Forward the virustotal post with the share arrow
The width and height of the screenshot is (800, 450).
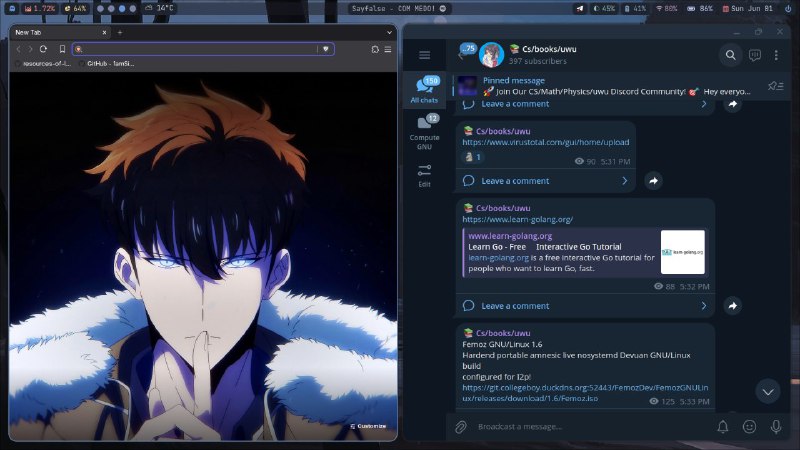(654, 181)
